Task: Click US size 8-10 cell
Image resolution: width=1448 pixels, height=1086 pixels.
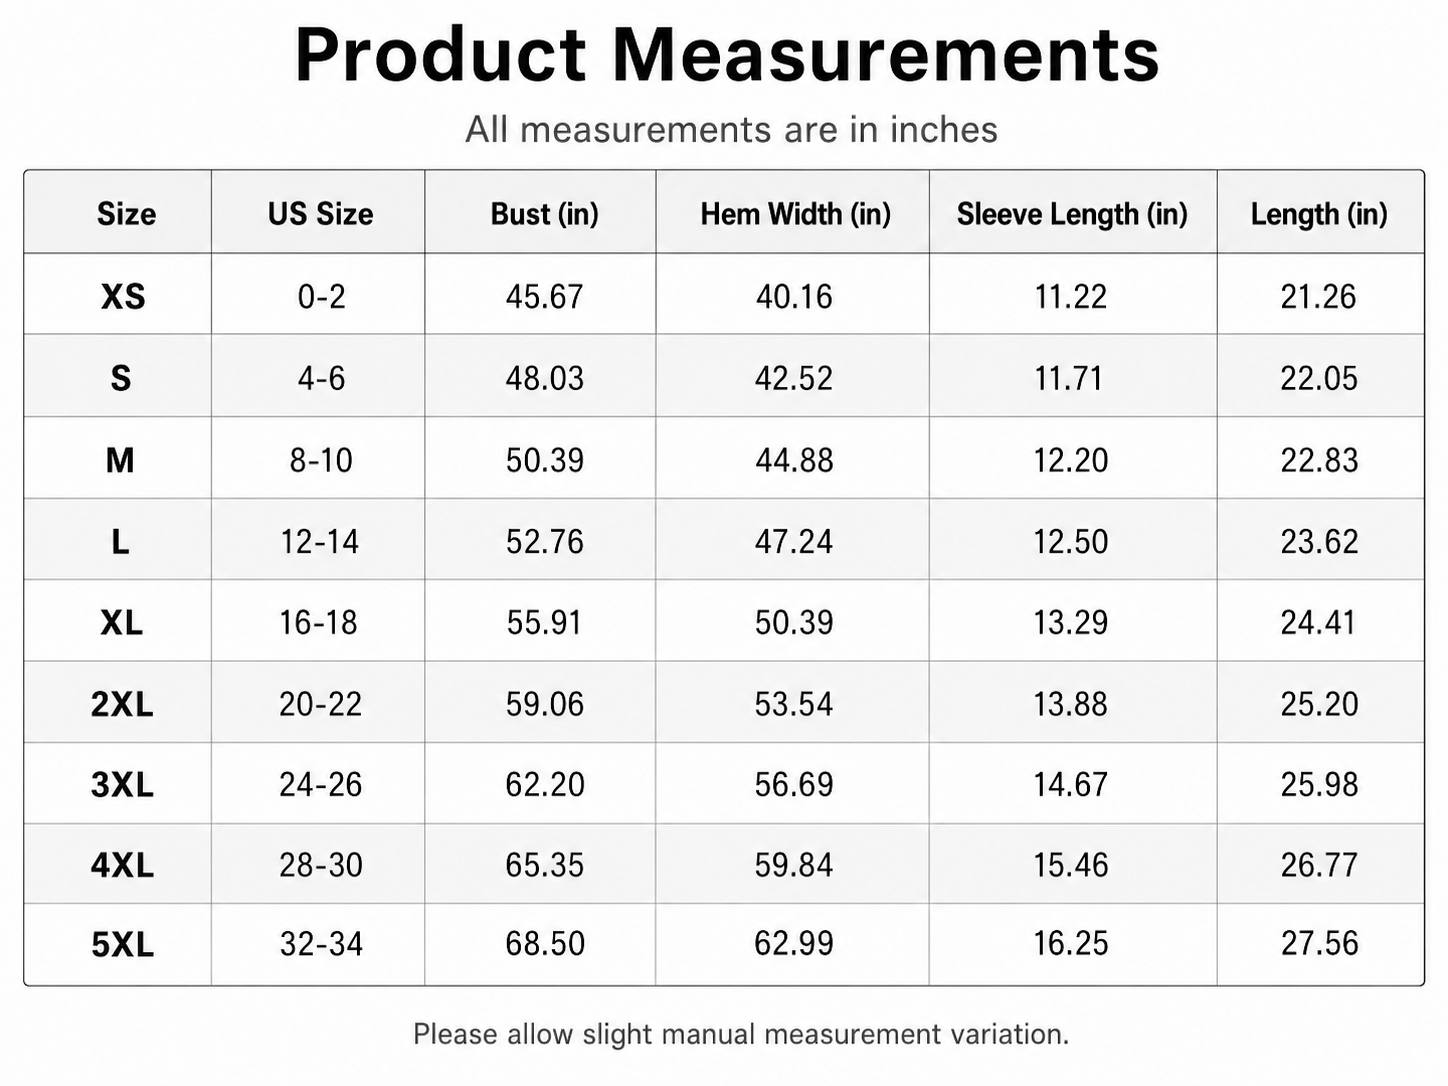Action: pos(321,461)
